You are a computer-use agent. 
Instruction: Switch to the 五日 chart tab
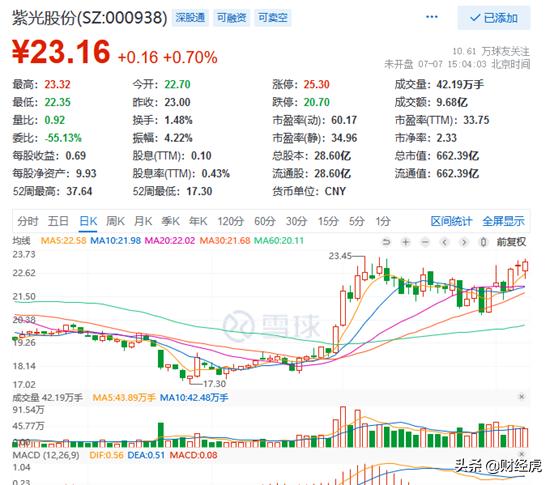click(58, 221)
